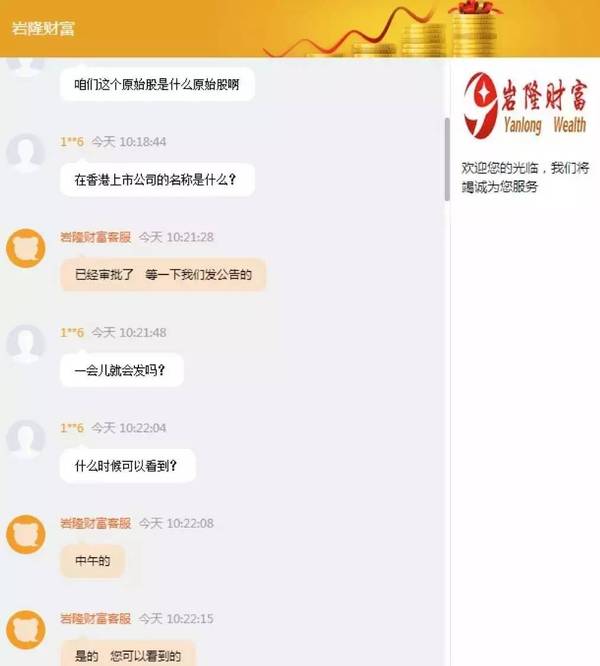Click the Yanlong Wealth red logo
Viewport: 600px width, 666px height.
pyautogui.click(x=525, y=105)
